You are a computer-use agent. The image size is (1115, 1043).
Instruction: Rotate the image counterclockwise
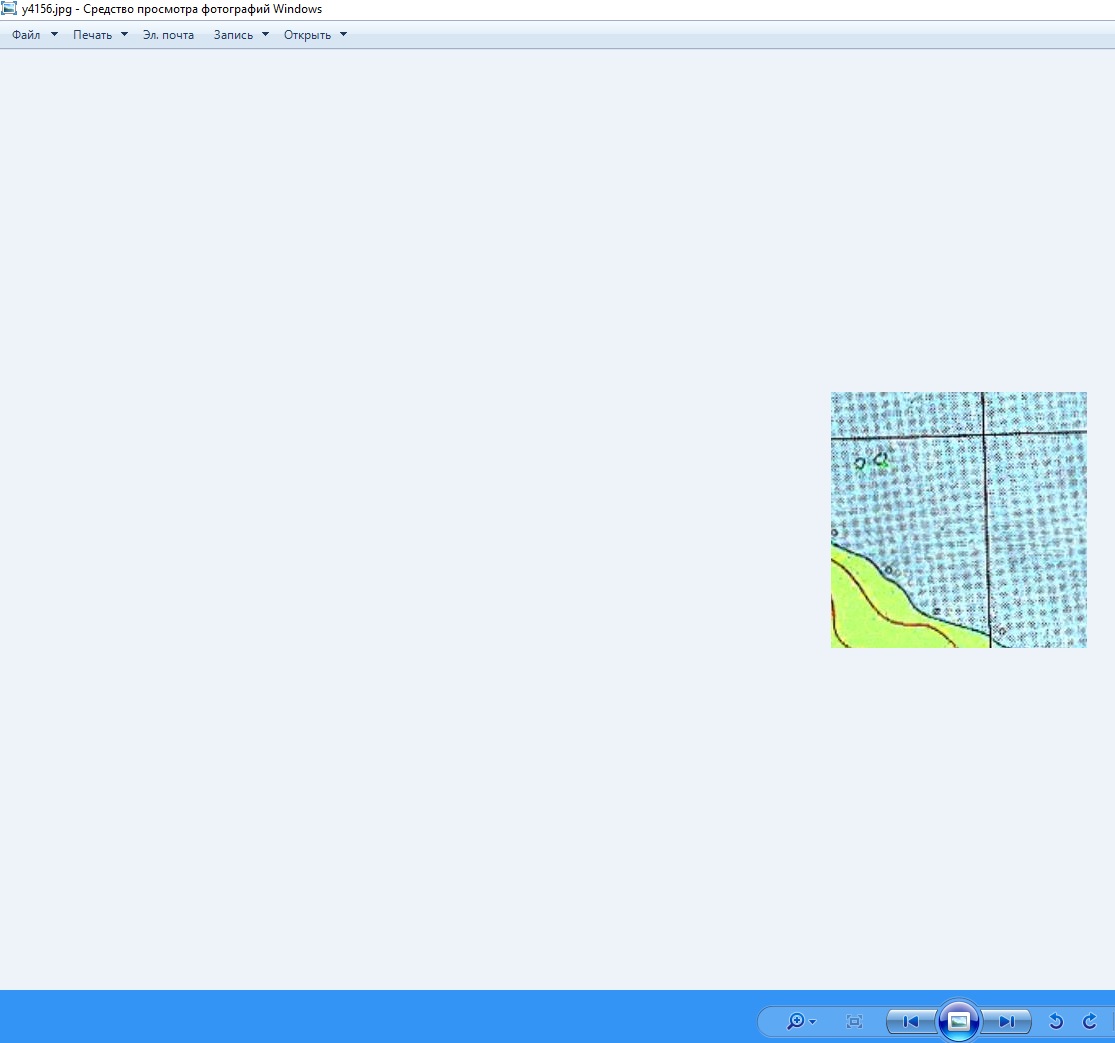[1055, 1021]
